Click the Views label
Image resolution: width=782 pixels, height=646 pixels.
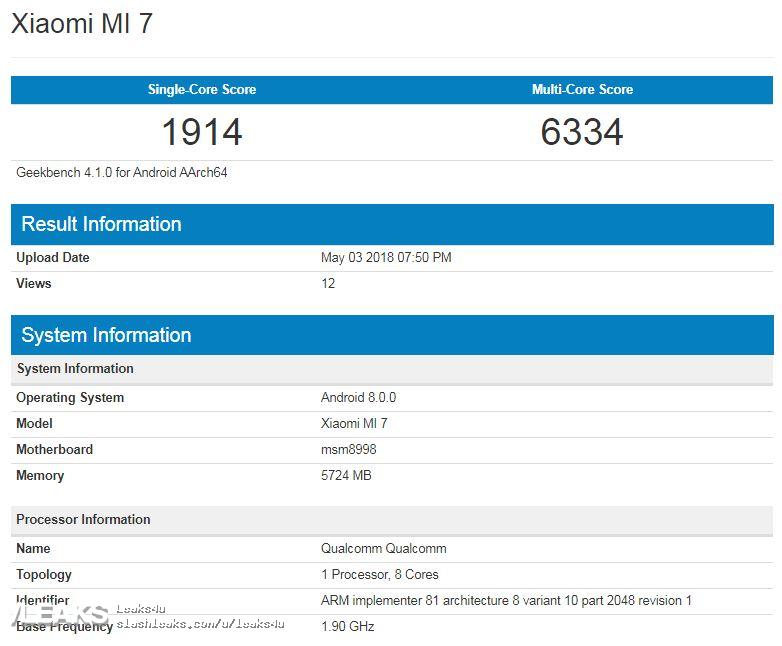click(x=33, y=283)
